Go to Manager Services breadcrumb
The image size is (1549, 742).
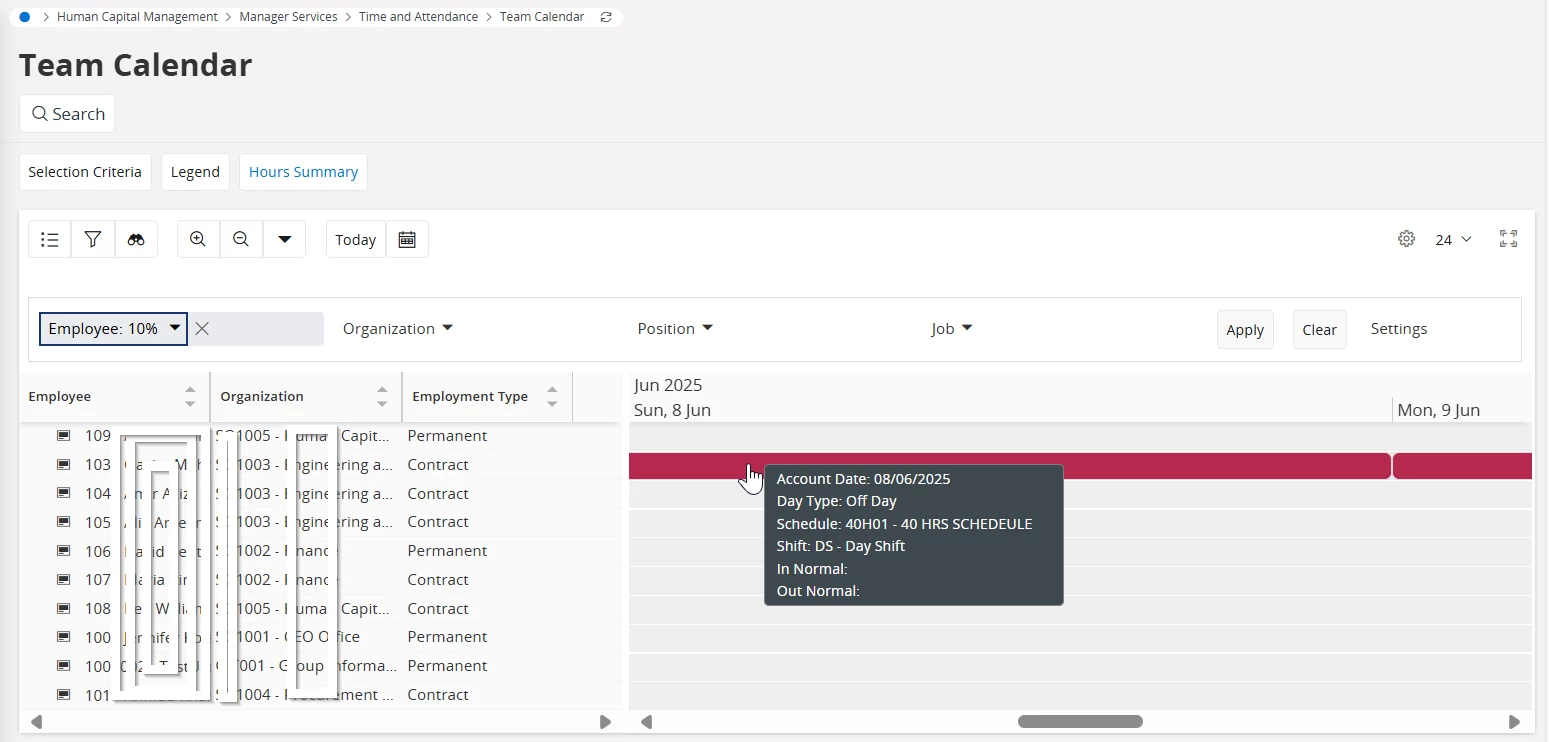(288, 17)
